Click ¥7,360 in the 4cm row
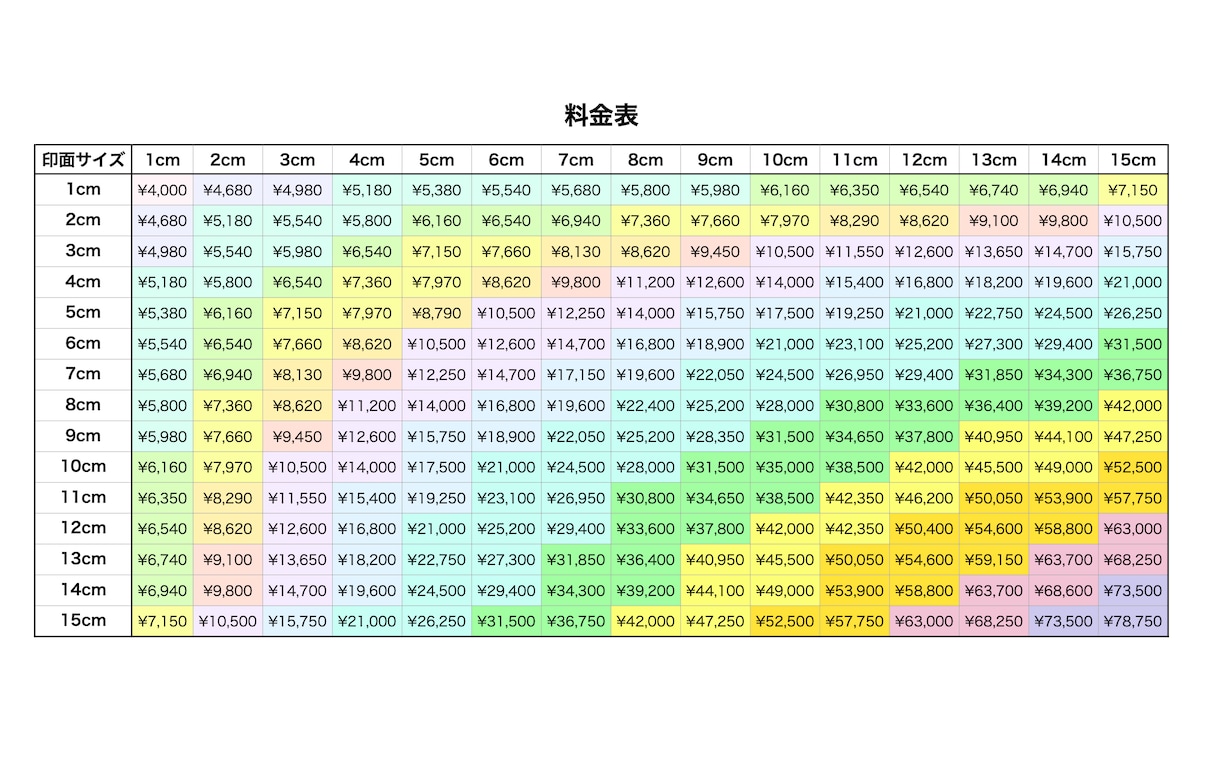The height and width of the screenshot is (763, 1220). [x=366, y=283]
